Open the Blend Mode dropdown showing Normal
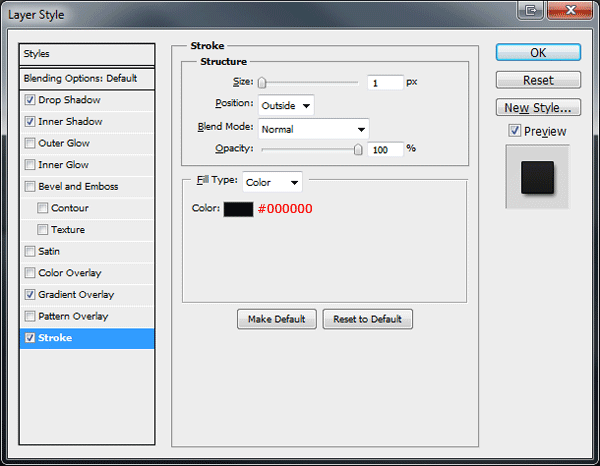Image resolution: width=600 pixels, height=466 pixels. (314, 129)
